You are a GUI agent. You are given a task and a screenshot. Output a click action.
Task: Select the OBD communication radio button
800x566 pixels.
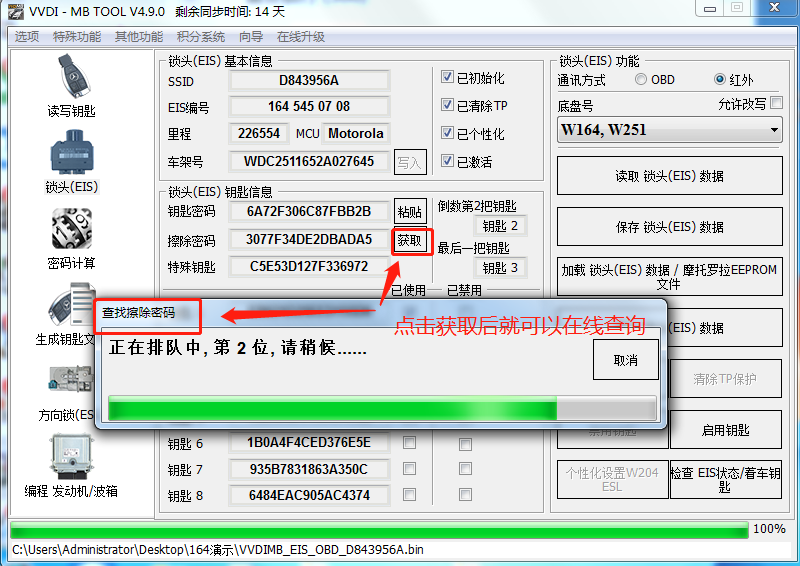click(x=641, y=79)
